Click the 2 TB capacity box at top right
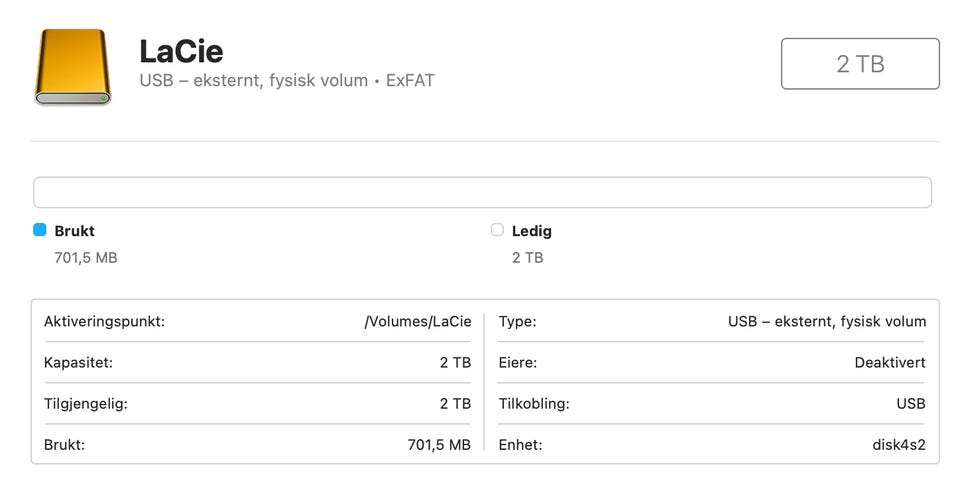This screenshot has width=960, height=483. pos(860,64)
